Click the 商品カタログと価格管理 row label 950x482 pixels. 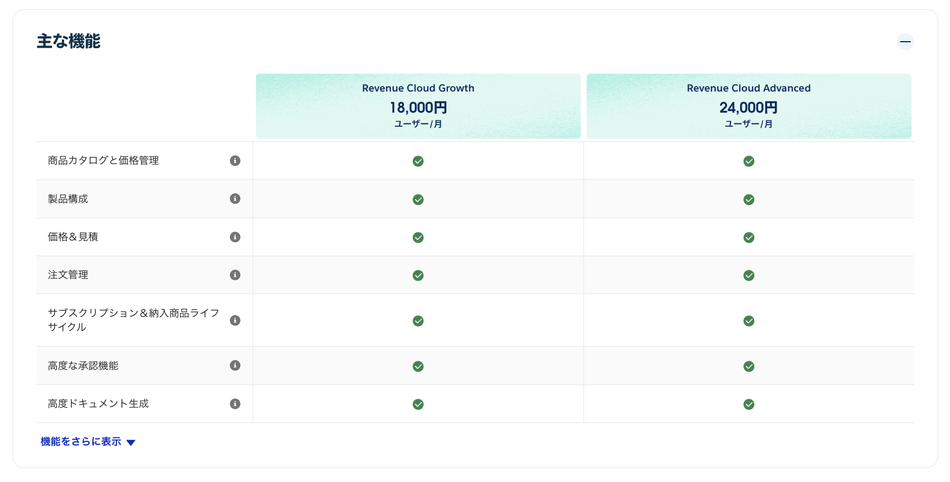[x=103, y=160]
